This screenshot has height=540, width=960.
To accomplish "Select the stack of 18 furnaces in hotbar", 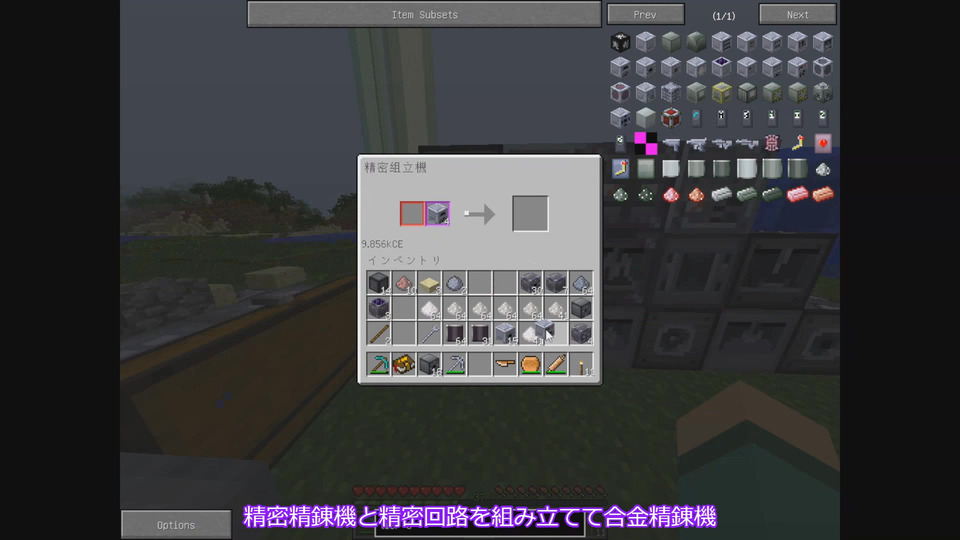I will (x=429, y=364).
